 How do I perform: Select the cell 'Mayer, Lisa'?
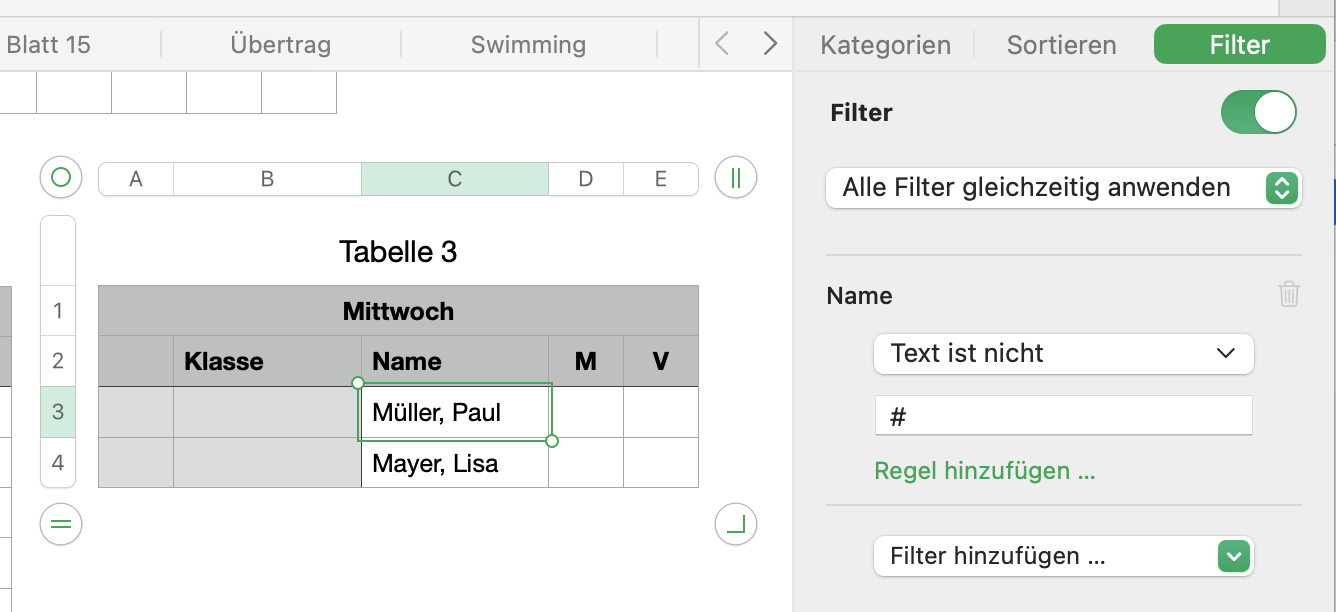pyautogui.click(x=454, y=463)
